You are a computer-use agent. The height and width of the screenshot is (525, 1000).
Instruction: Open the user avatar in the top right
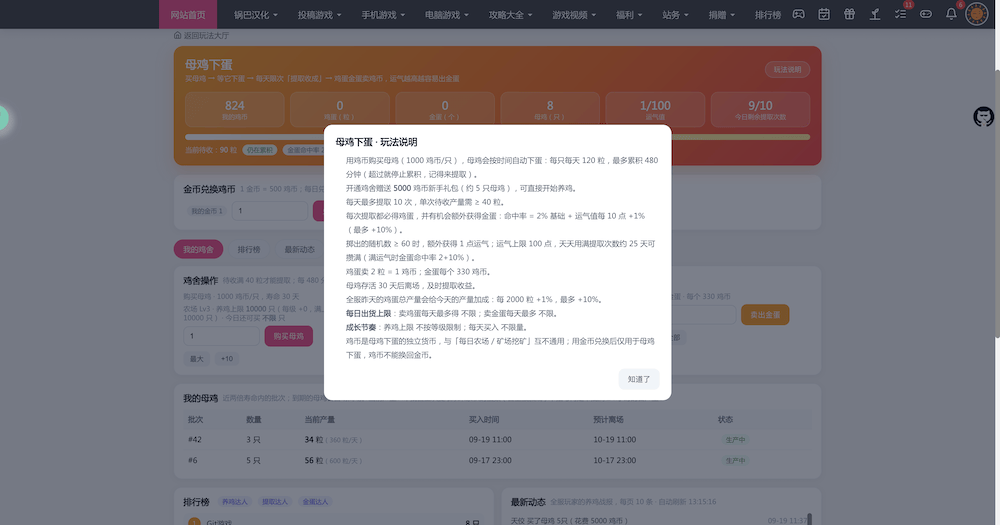click(976, 14)
